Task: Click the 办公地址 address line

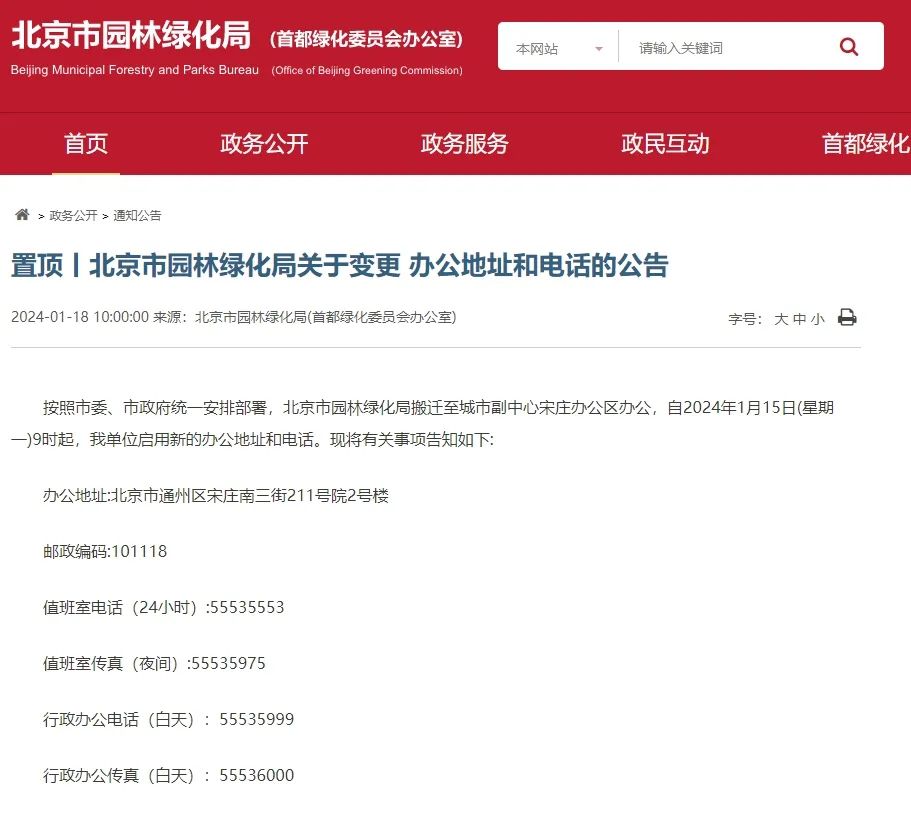Action: pyautogui.click(x=216, y=496)
